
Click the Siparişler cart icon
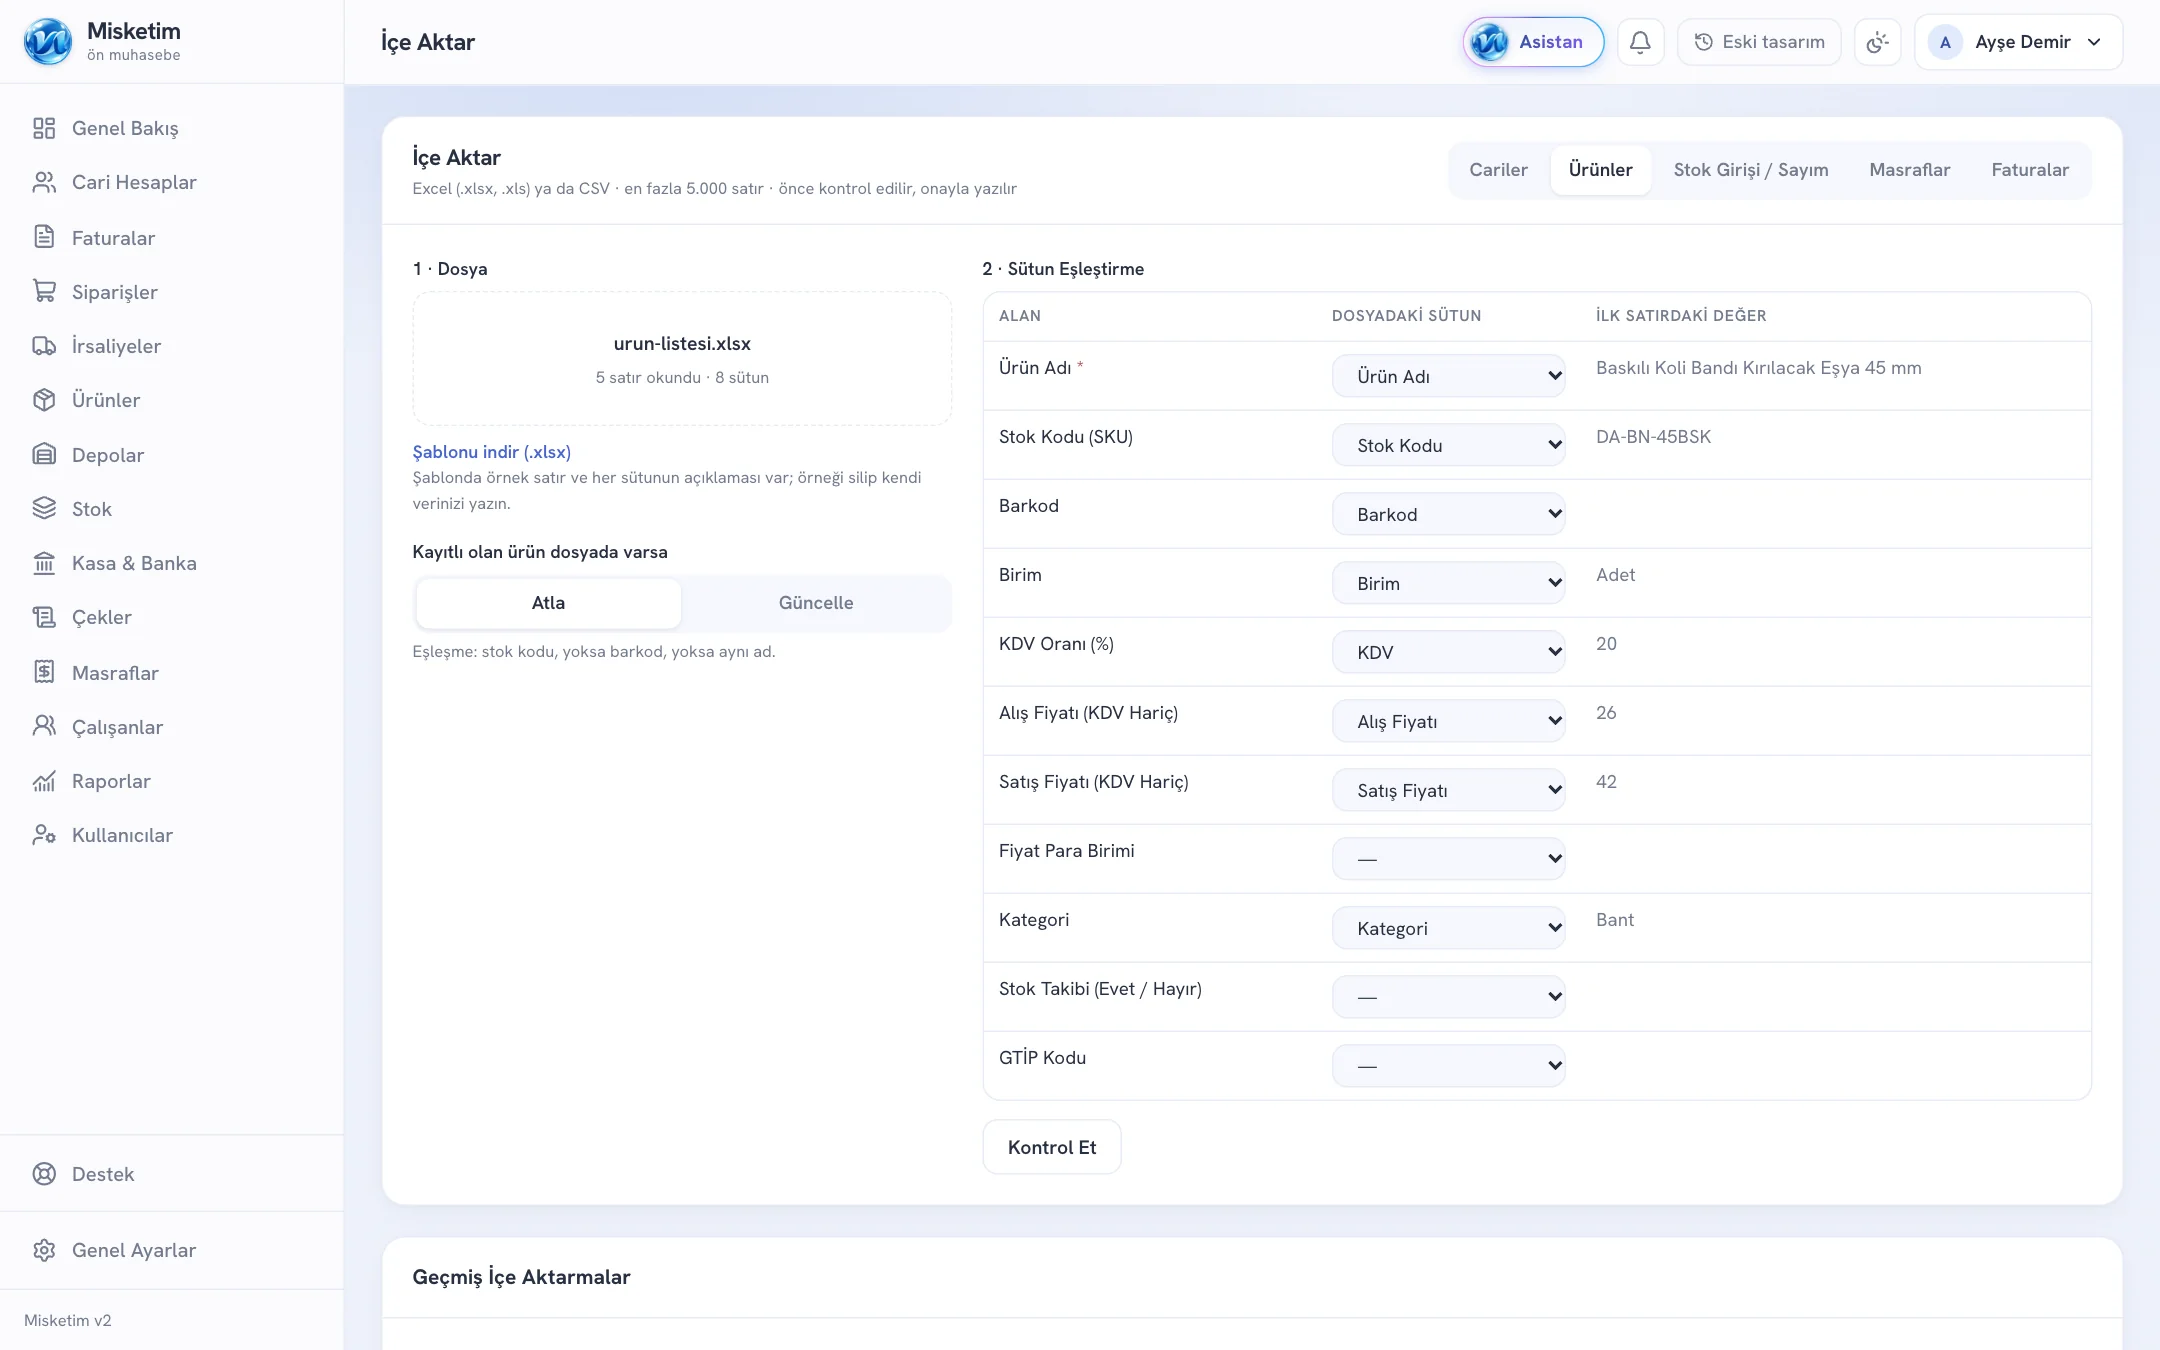[44, 291]
